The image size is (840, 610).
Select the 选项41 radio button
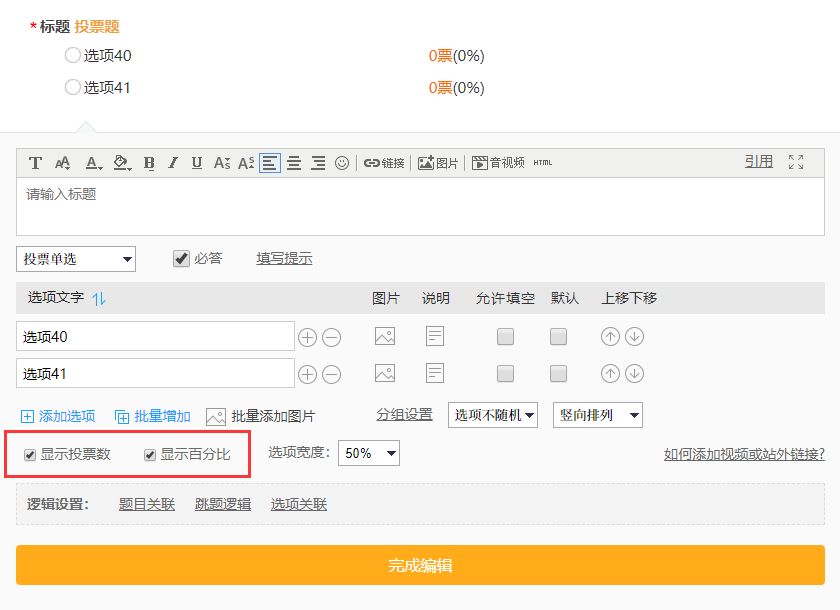(72, 87)
